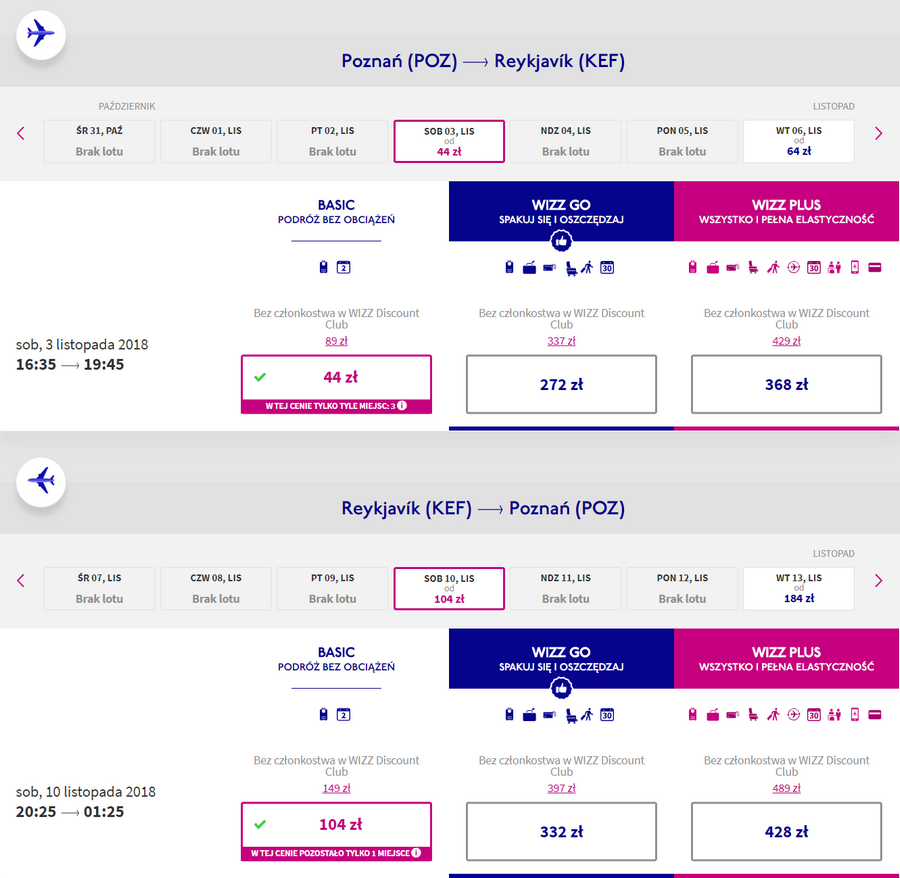Click outbound BASIC 2-day check-in calendar icon
This screenshot has height=878, width=900.
(x=343, y=267)
